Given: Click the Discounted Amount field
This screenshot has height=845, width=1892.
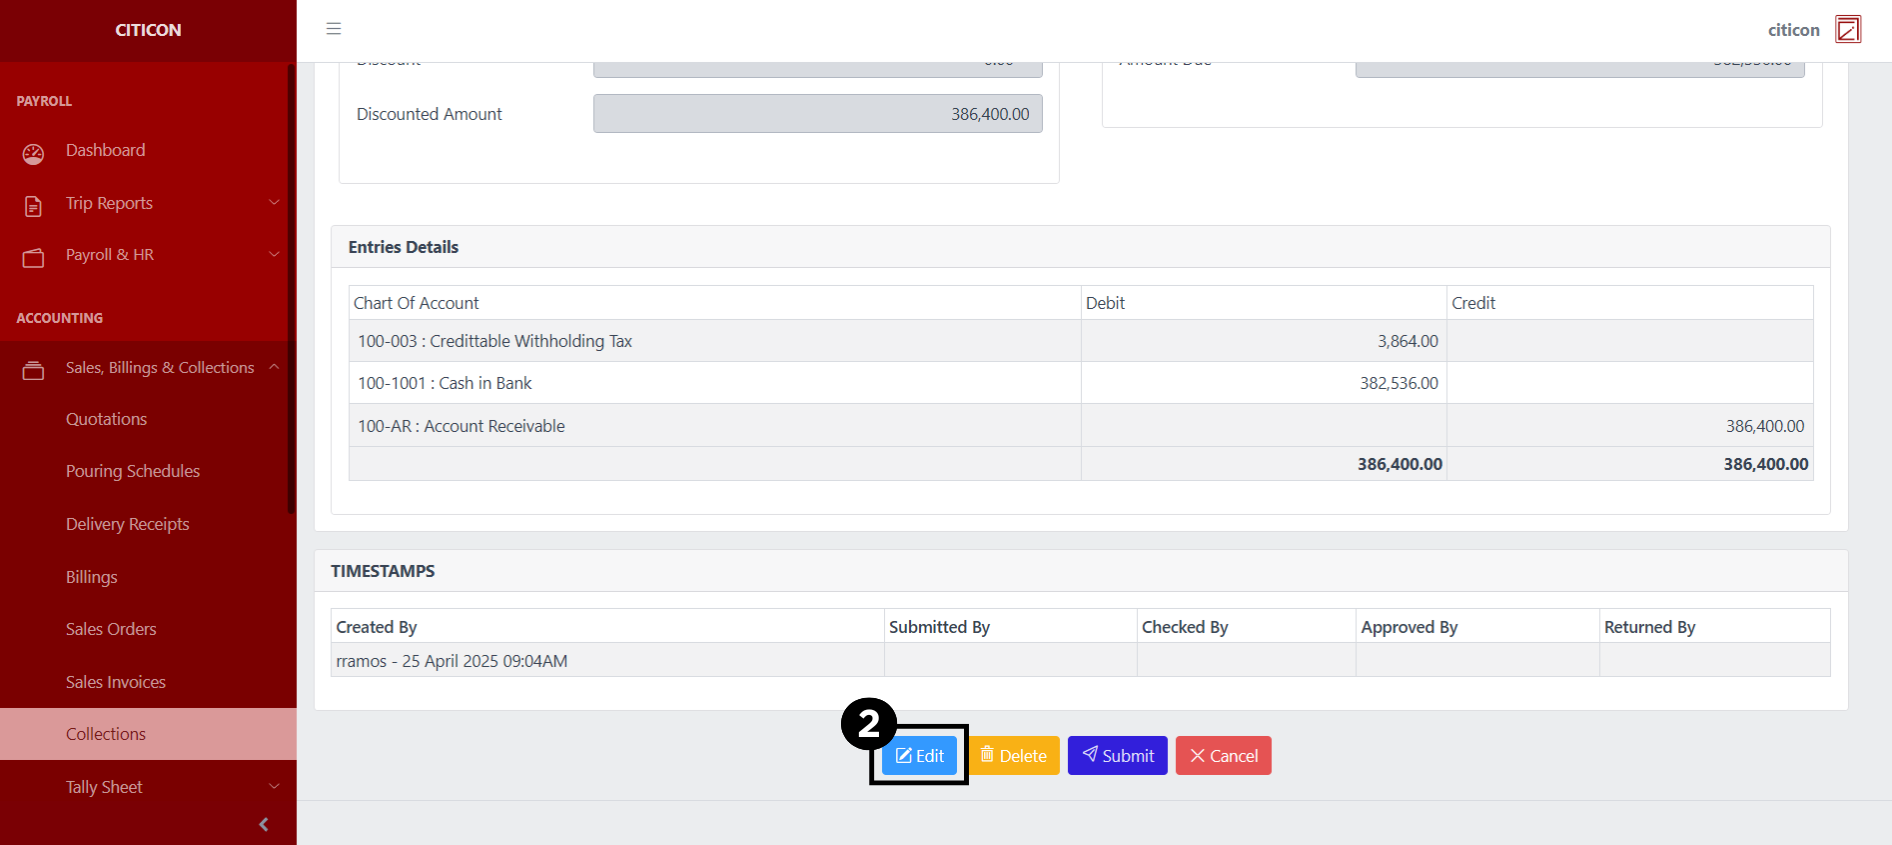Looking at the screenshot, I should click(x=817, y=114).
